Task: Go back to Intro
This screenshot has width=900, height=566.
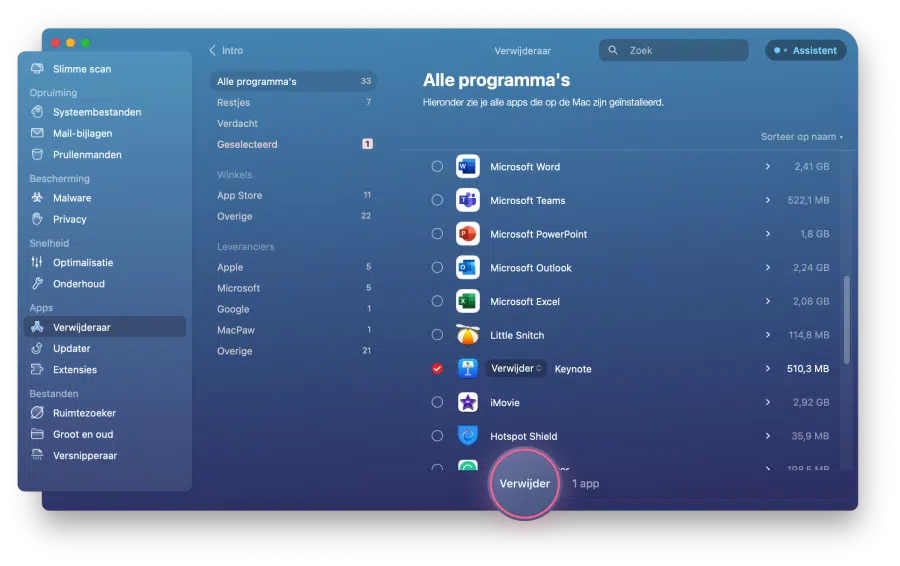Action: [x=226, y=51]
